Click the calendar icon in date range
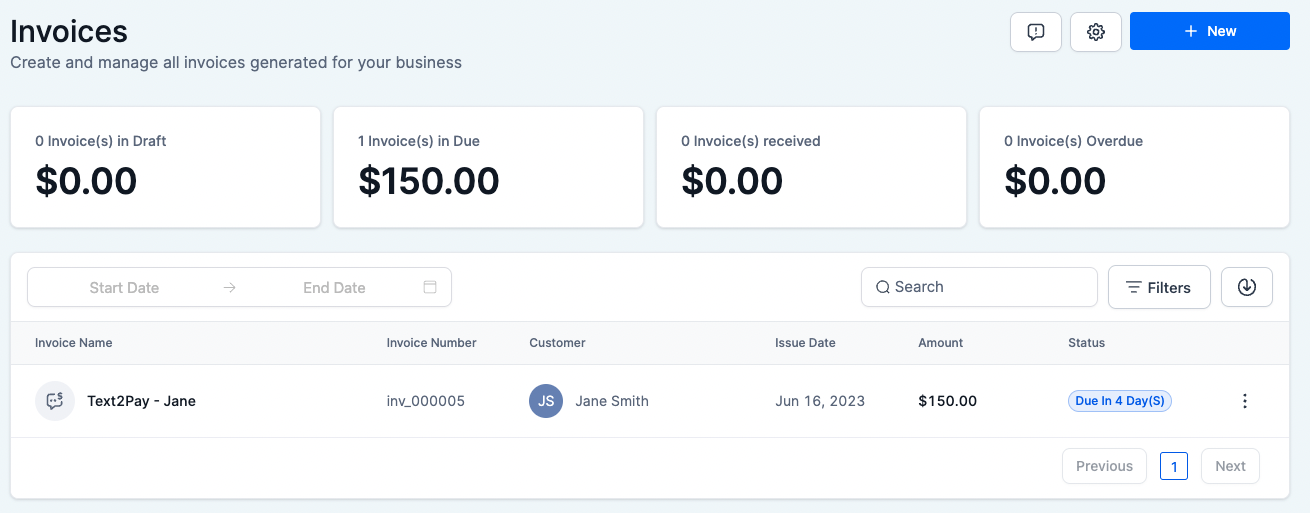The height and width of the screenshot is (513, 1310). 430,287
